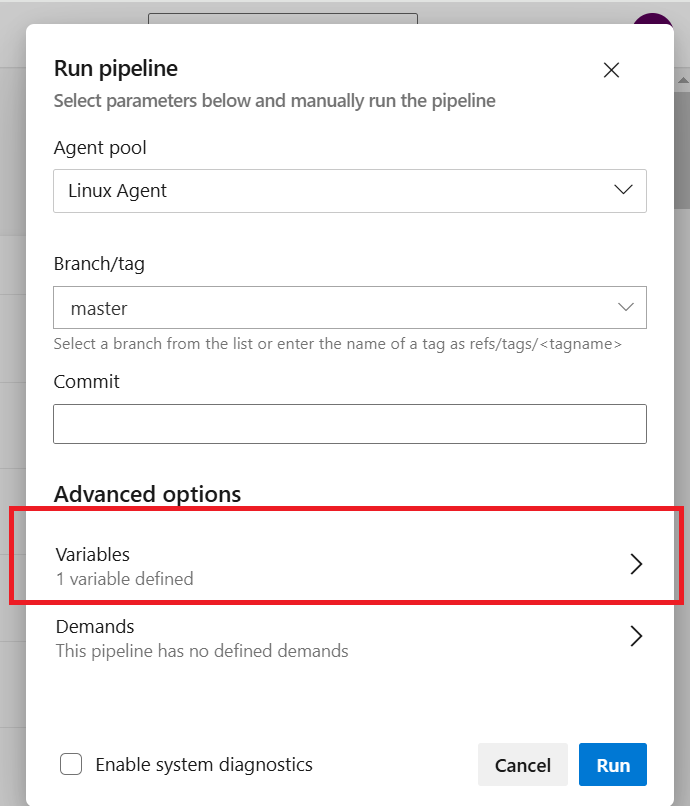Viewport: 690px width, 806px height.
Task: Click the Agent pool dropdown chevron
Action: (x=623, y=190)
